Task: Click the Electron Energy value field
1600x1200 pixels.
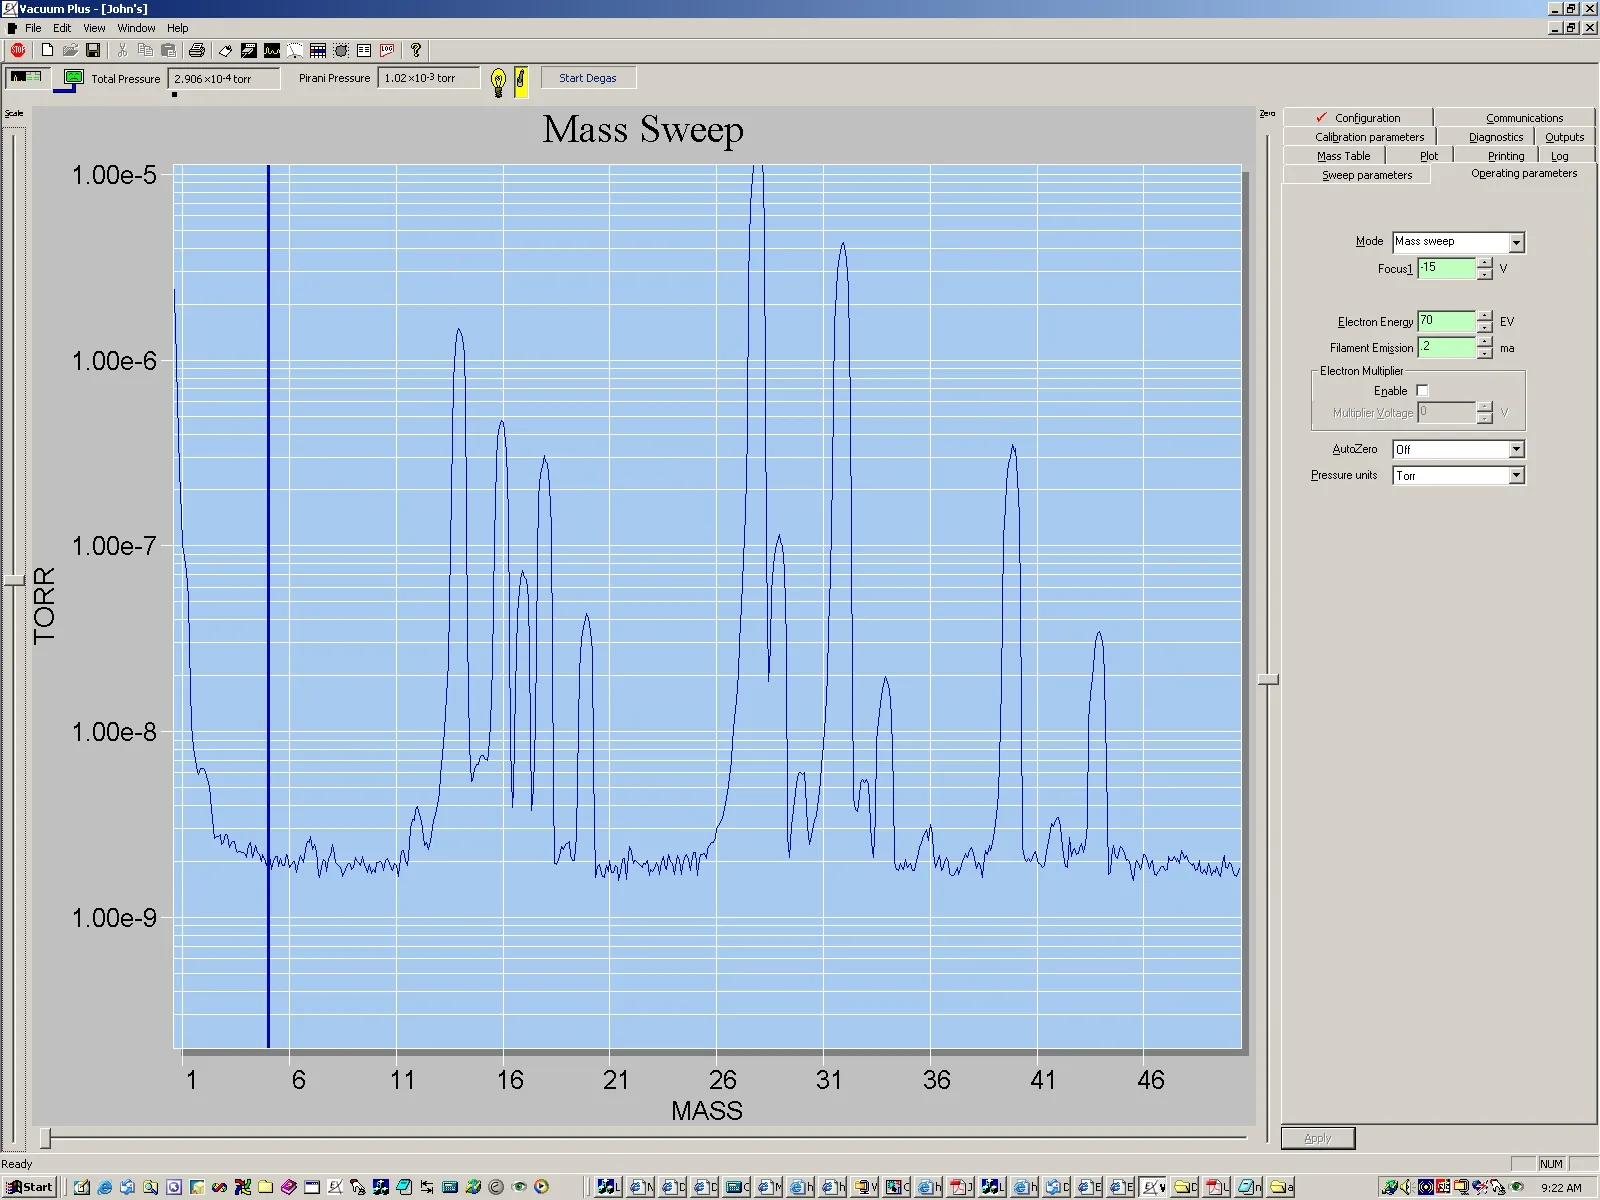Action: tap(1446, 321)
